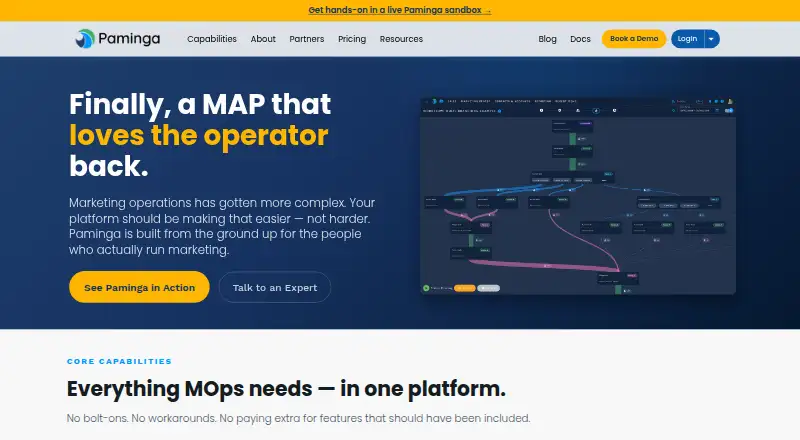Open the live Paminga sandbox banner link

399,10
